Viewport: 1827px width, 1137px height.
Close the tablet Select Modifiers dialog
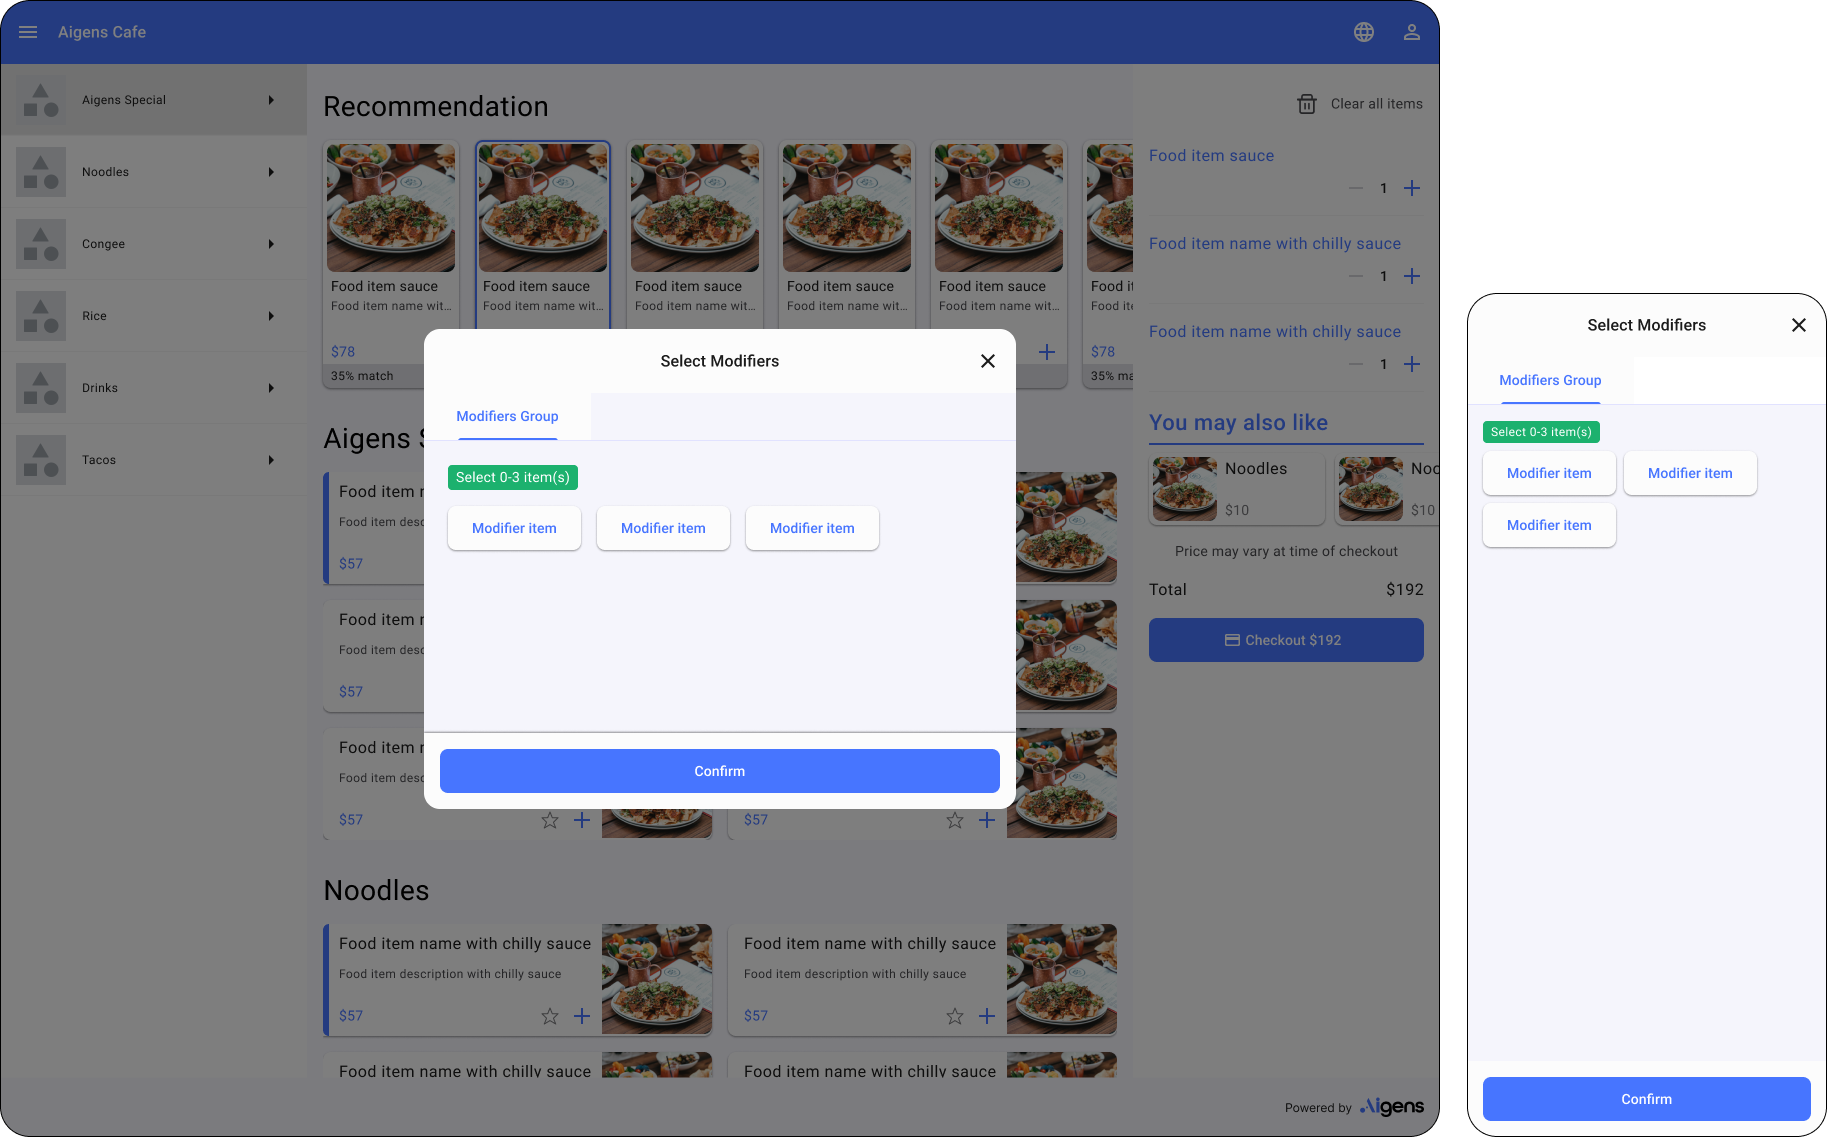(988, 361)
